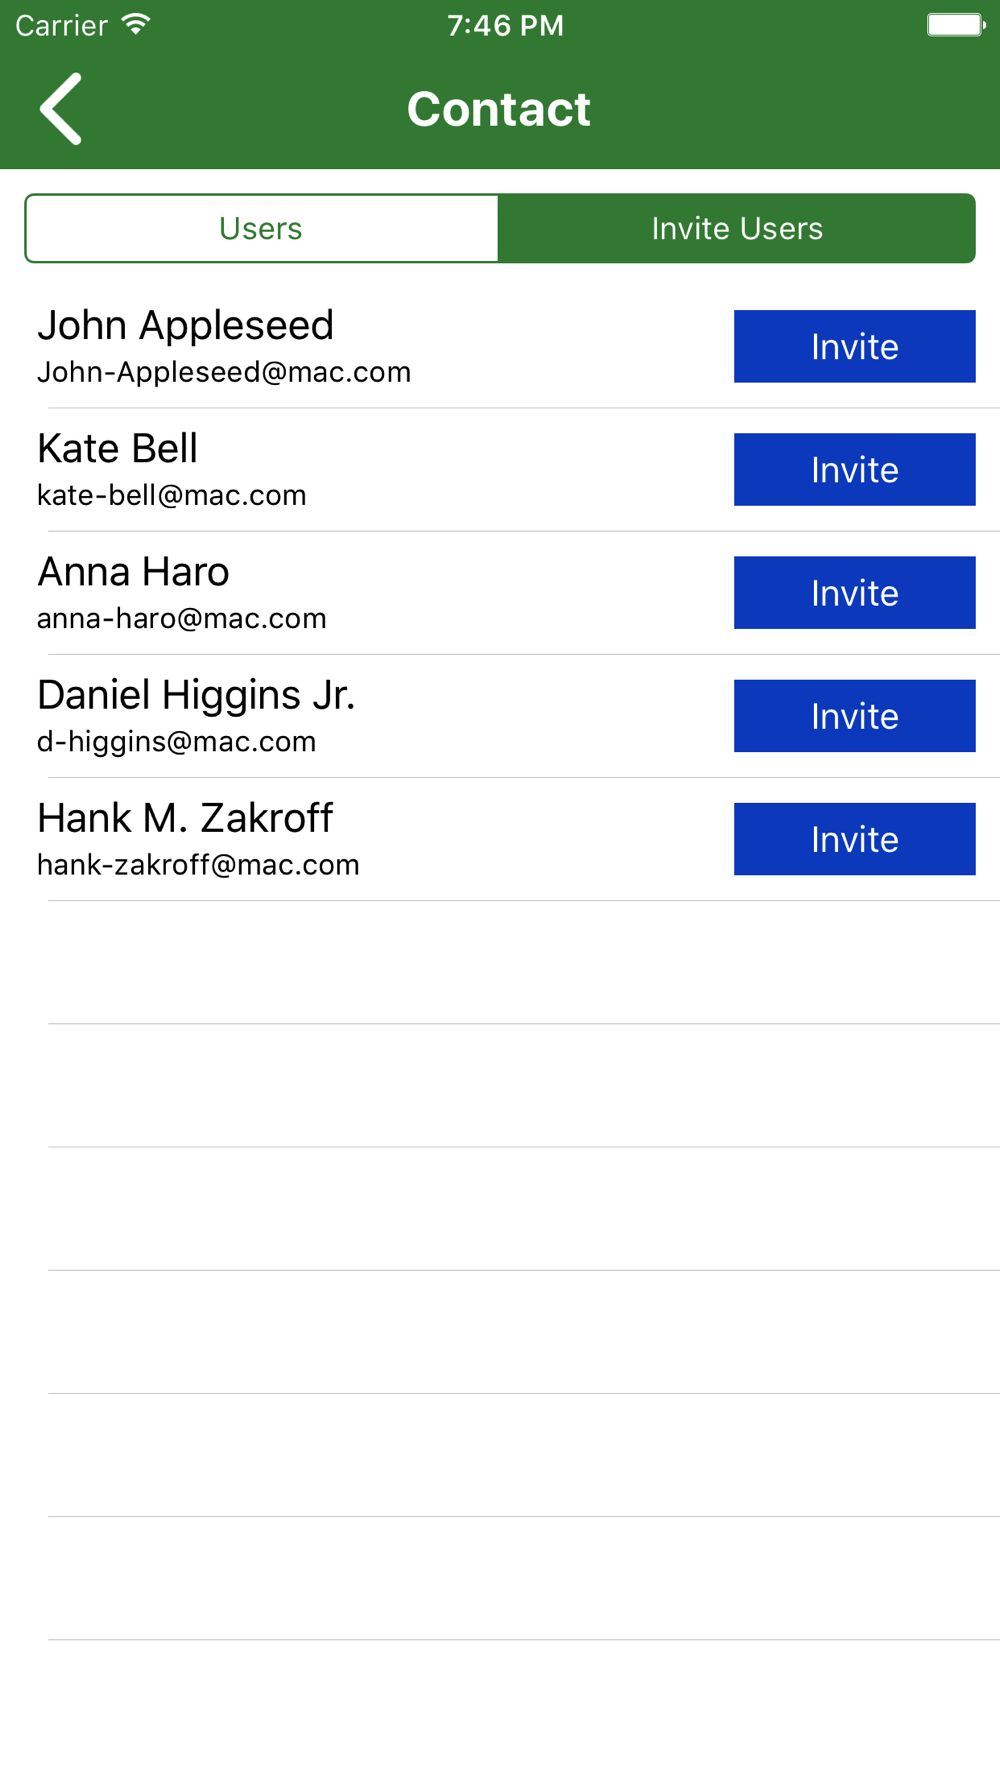Select John Appleseed's name
The image size is (1000, 1778).
[x=185, y=326]
